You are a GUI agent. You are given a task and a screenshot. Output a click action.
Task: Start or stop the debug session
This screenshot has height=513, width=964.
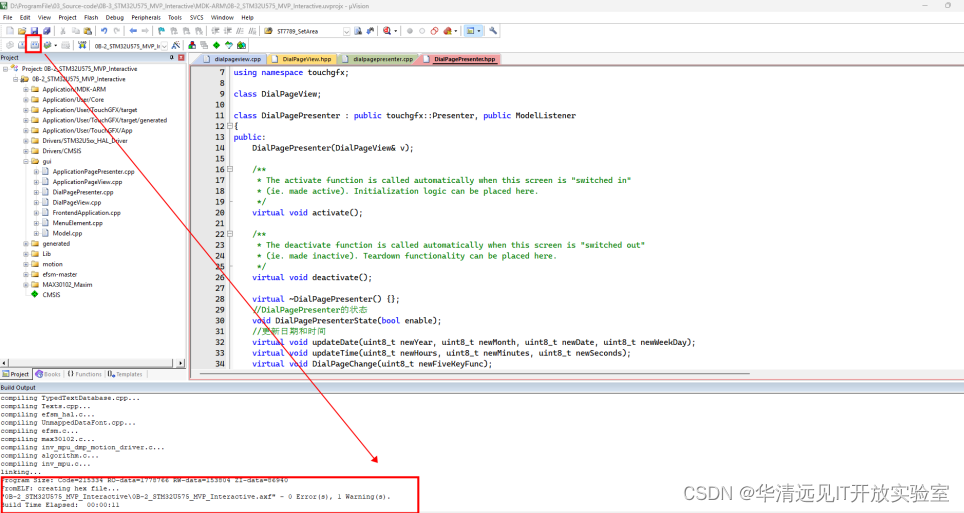tap(386, 31)
